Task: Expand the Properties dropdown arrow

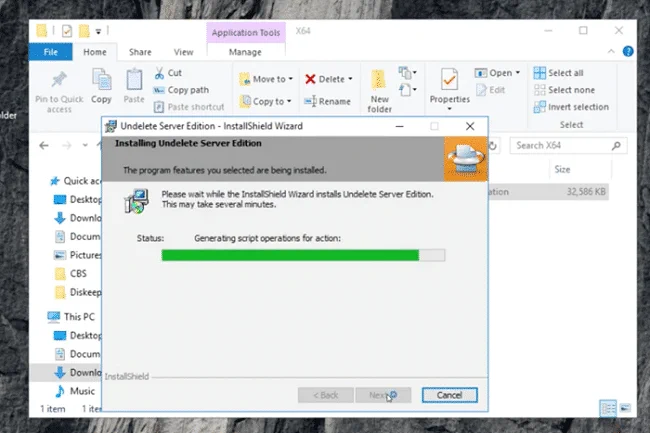Action: [x=449, y=109]
